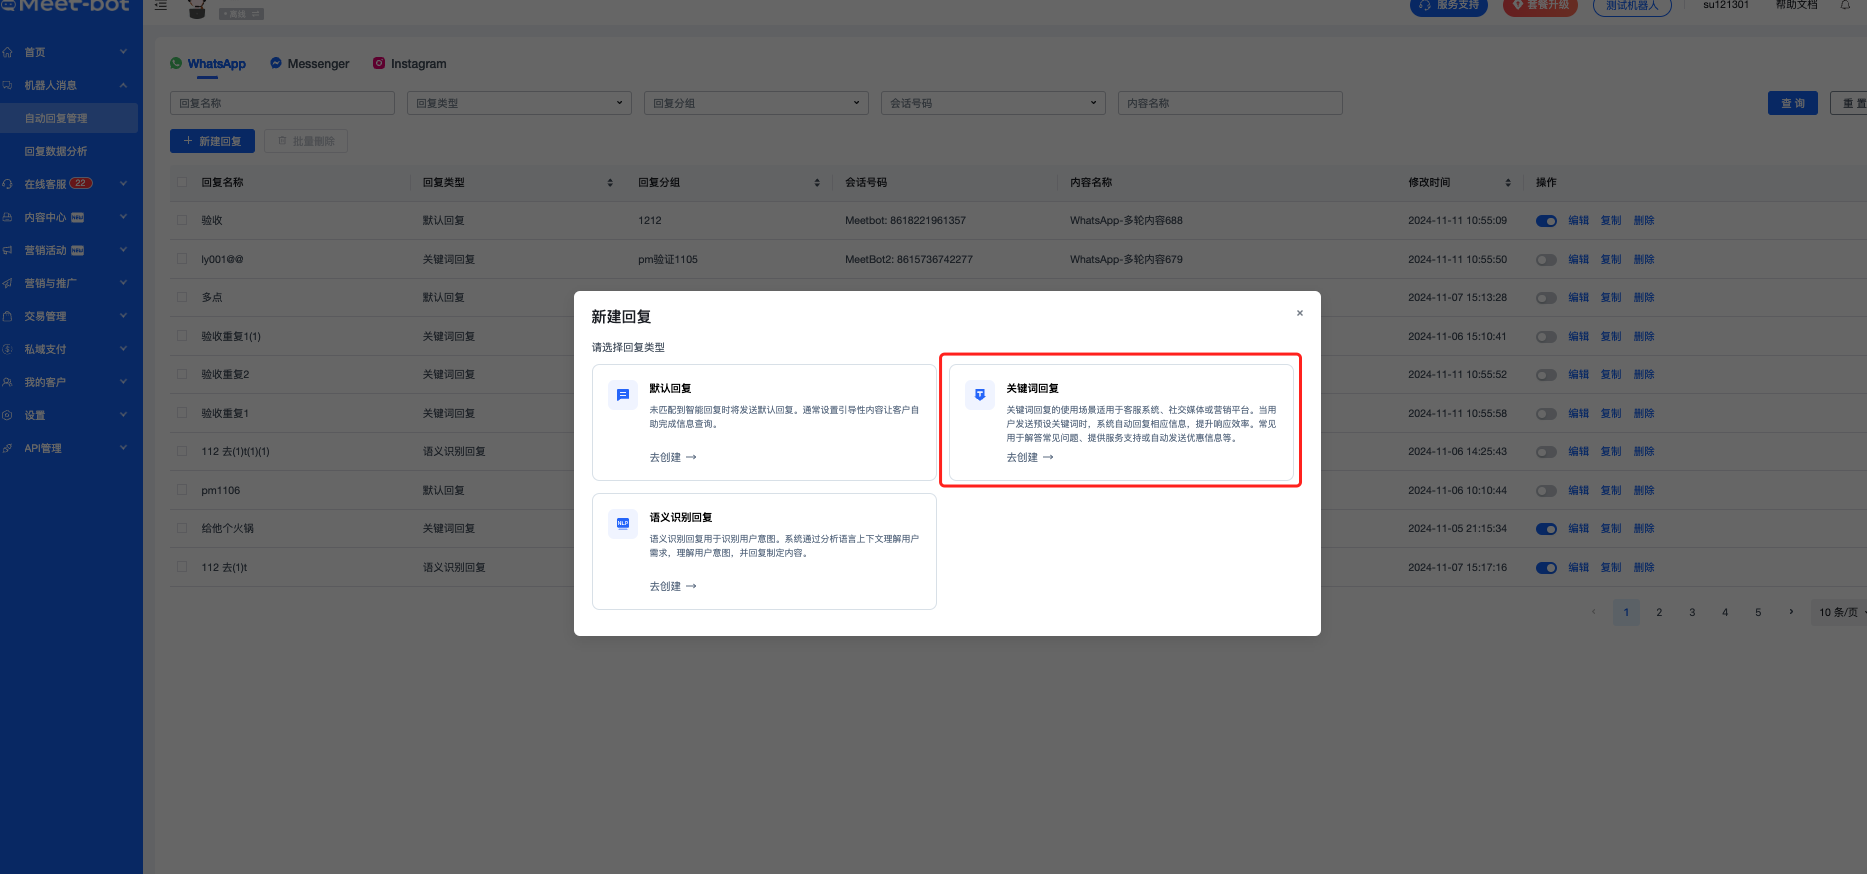Click the 关键词回复 card icon in dialog
1867x874 pixels.
point(980,395)
